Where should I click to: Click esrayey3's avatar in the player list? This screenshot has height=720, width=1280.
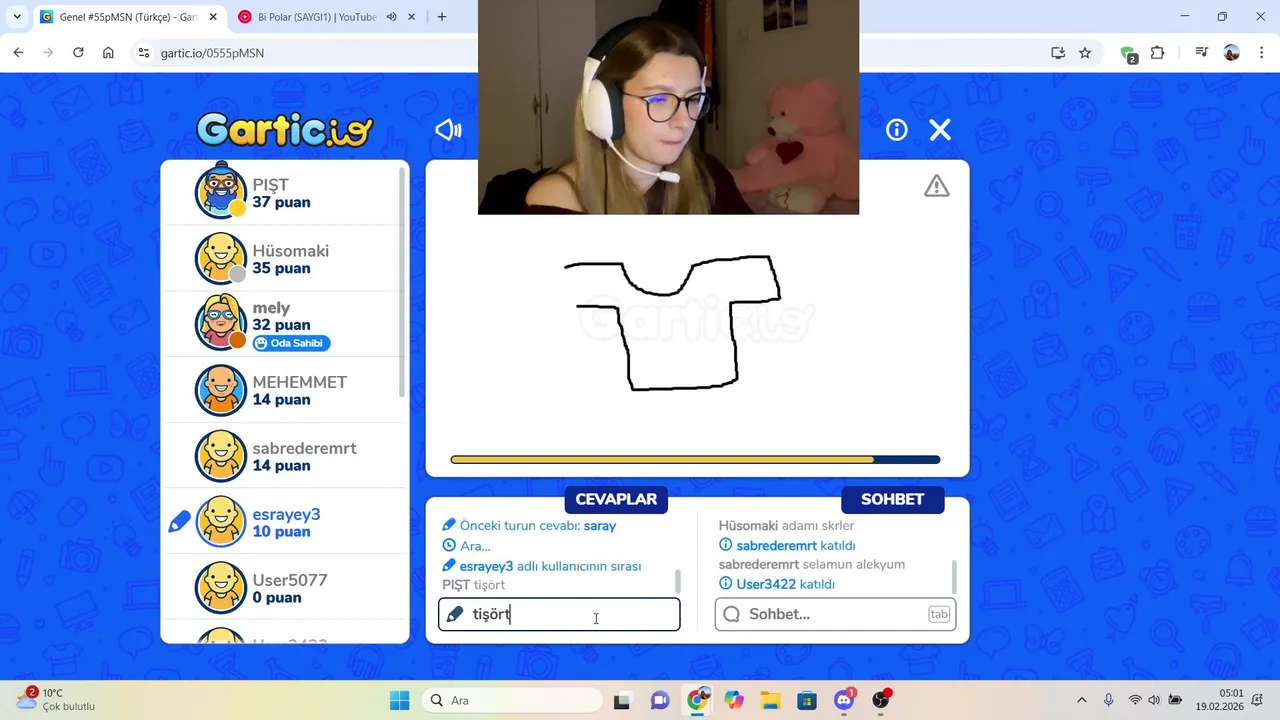220,522
